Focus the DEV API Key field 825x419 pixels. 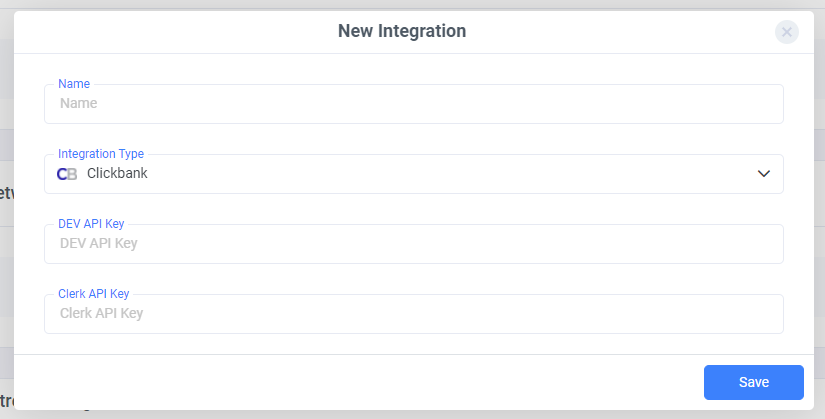tap(414, 244)
